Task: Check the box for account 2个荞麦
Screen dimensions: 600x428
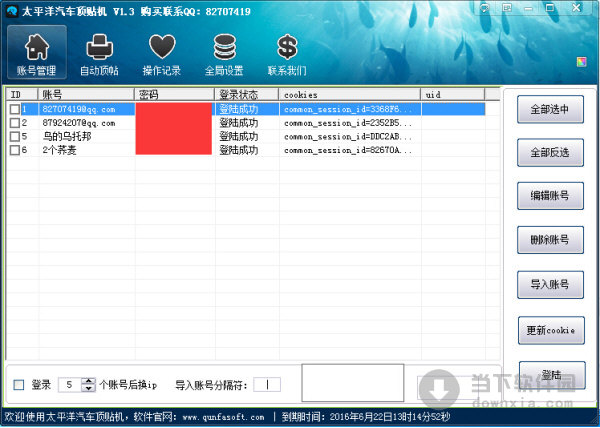Action: (x=15, y=150)
